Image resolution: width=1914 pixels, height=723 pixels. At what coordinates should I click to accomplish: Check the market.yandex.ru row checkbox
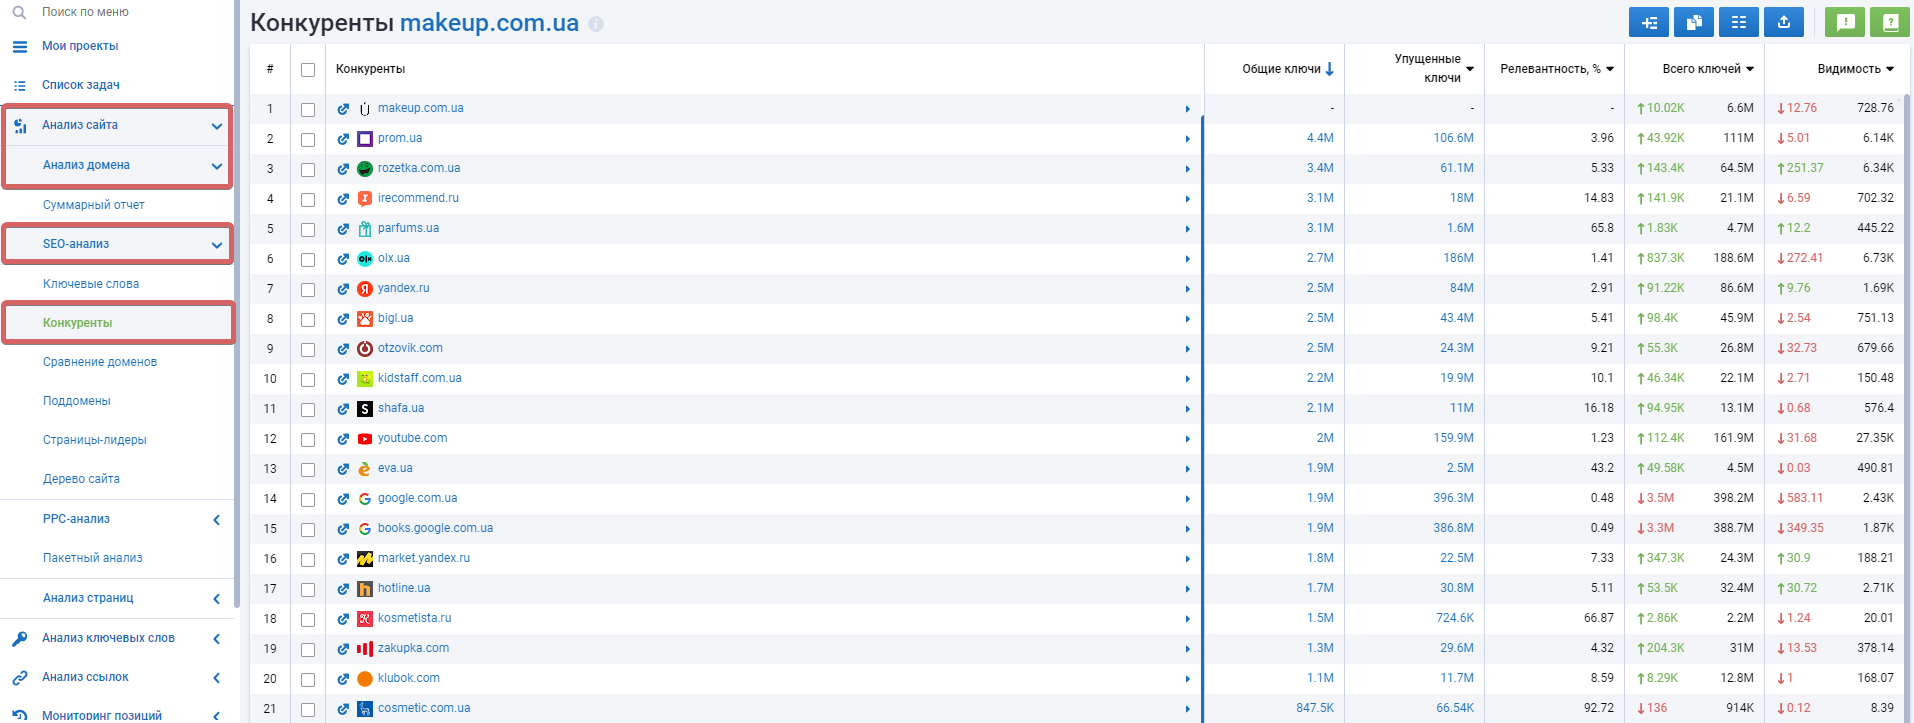coord(308,560)
